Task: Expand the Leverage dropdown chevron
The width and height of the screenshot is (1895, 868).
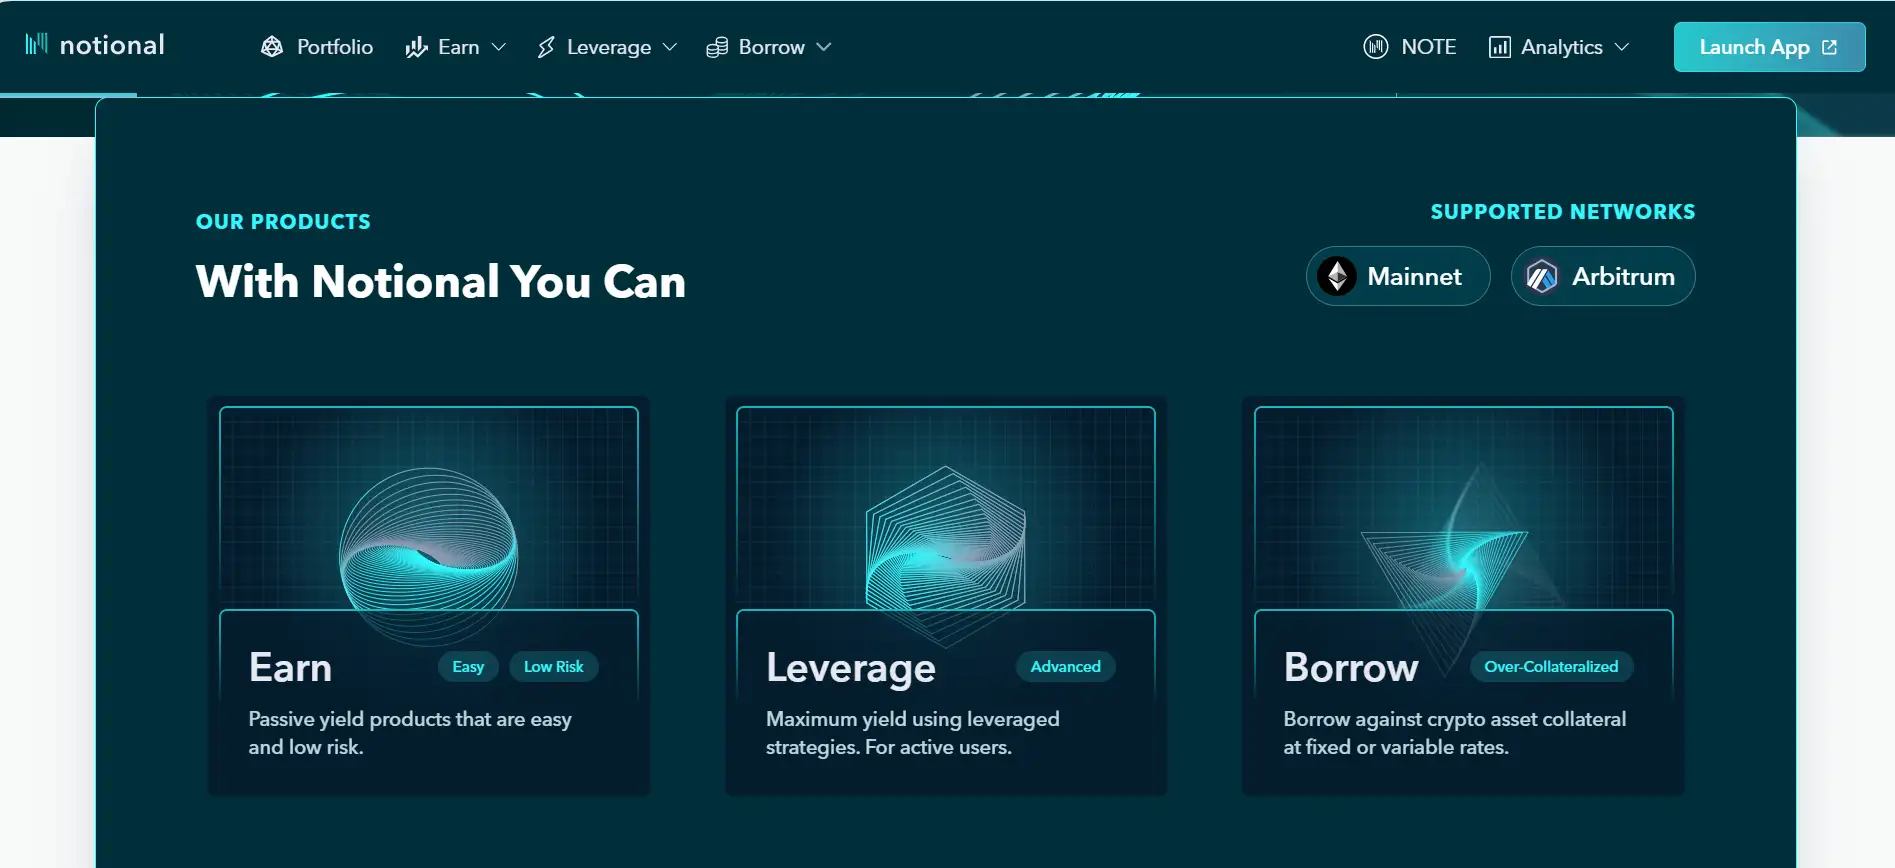Action: [670, 47]
